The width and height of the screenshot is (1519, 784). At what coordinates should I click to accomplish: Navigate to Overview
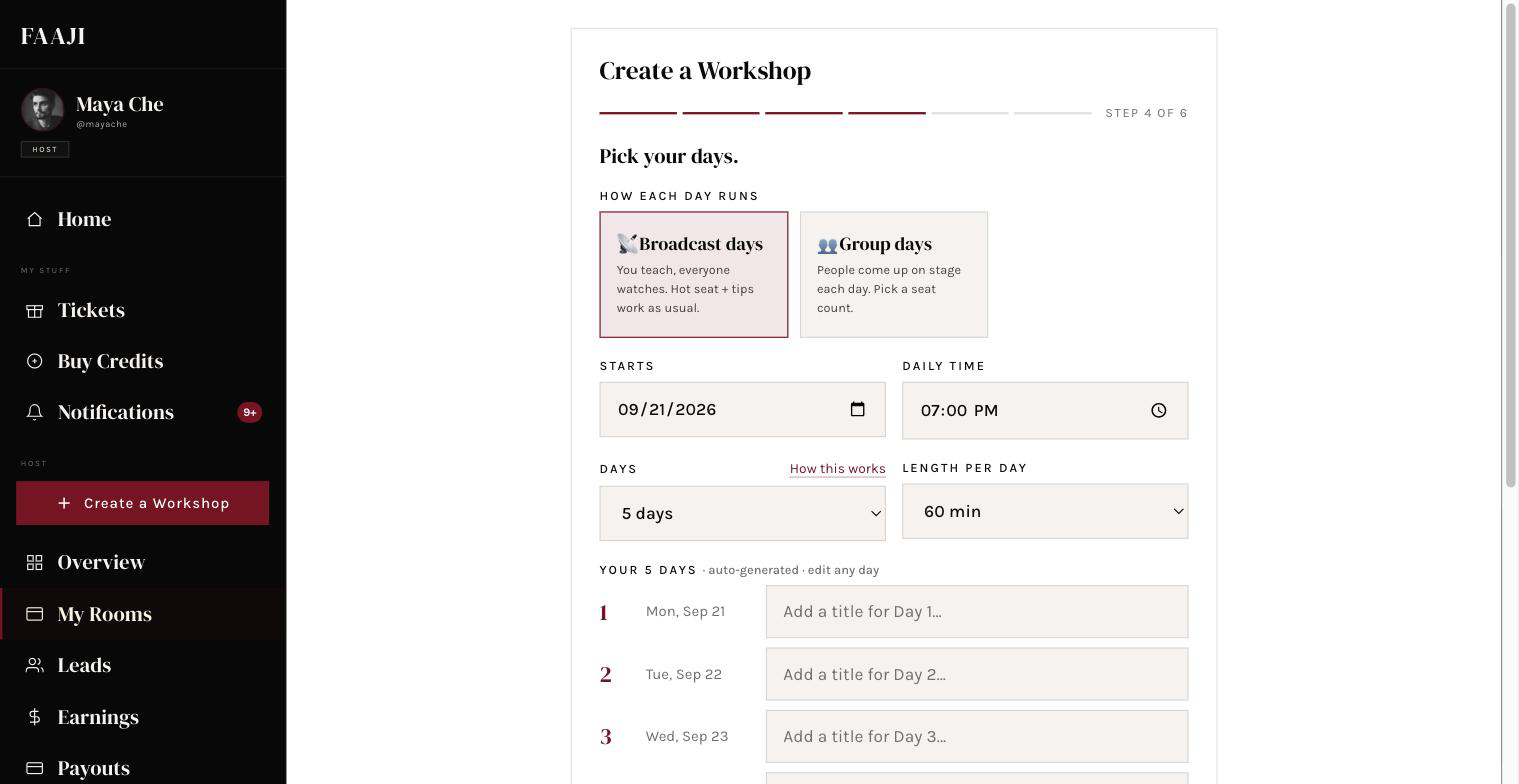143,562
